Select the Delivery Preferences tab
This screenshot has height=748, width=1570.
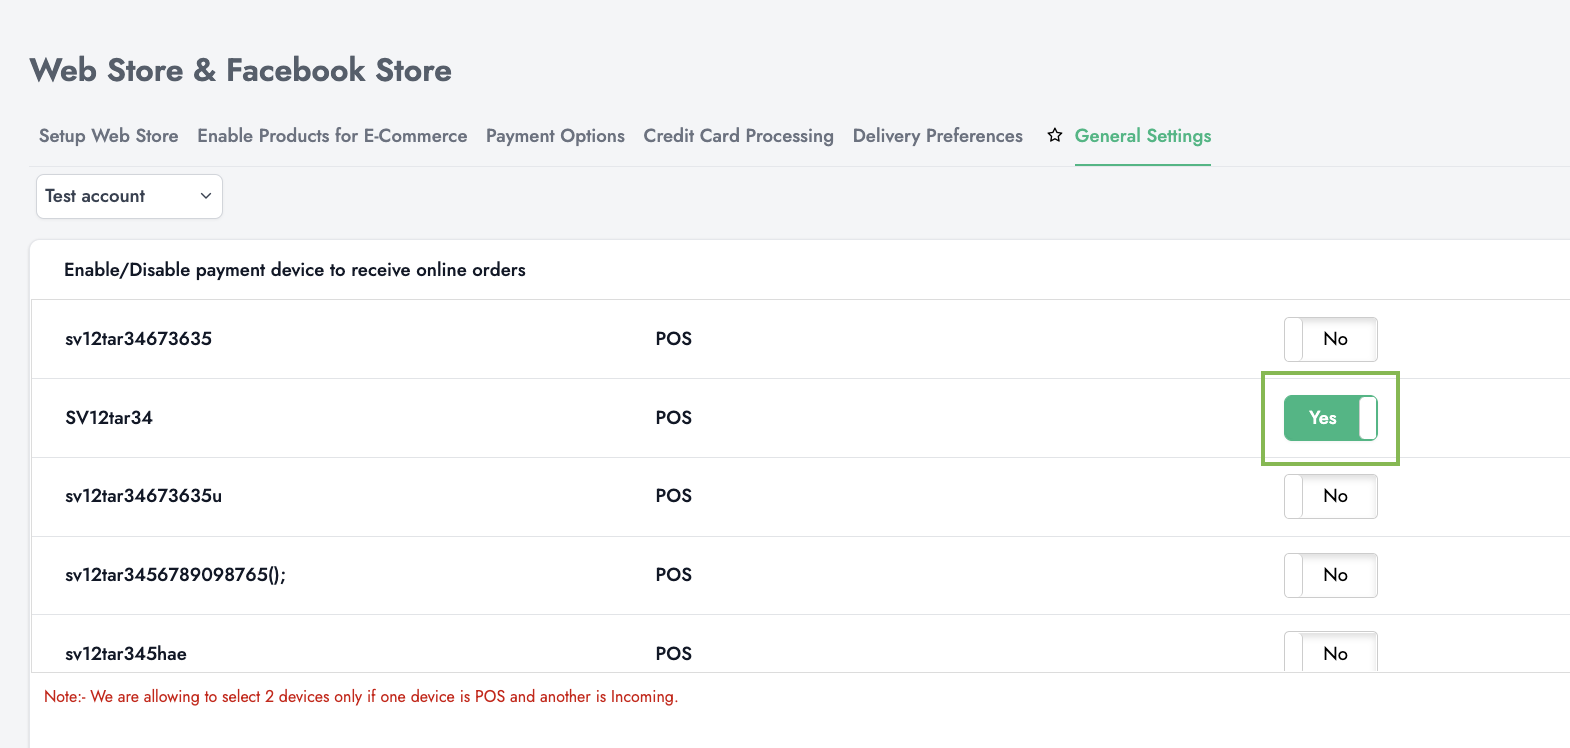tap(937, 136)
